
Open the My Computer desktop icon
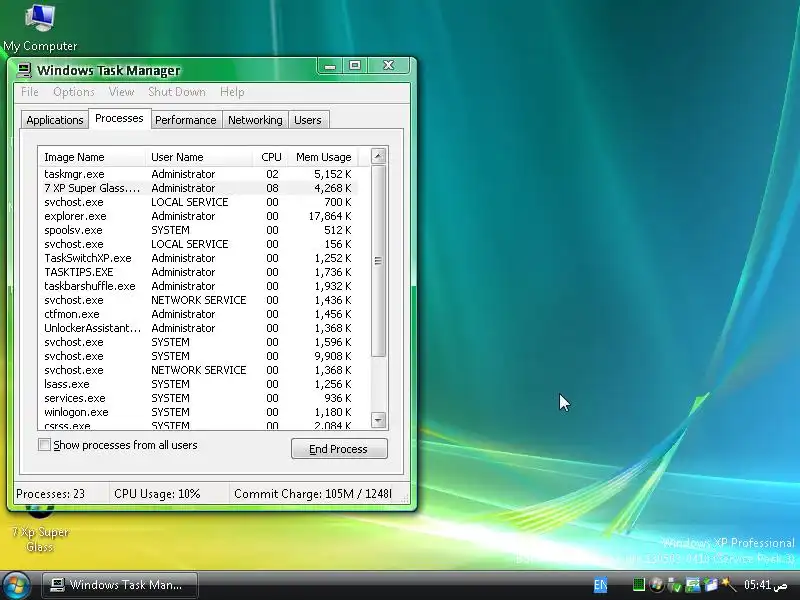pos(40,28)
